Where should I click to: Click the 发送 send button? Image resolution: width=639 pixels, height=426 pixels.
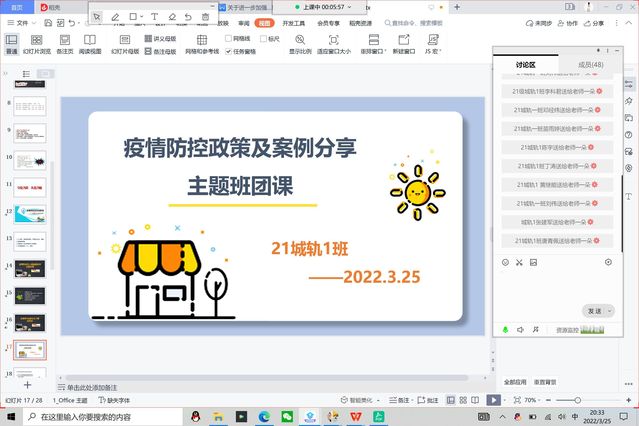pos(594,311)
